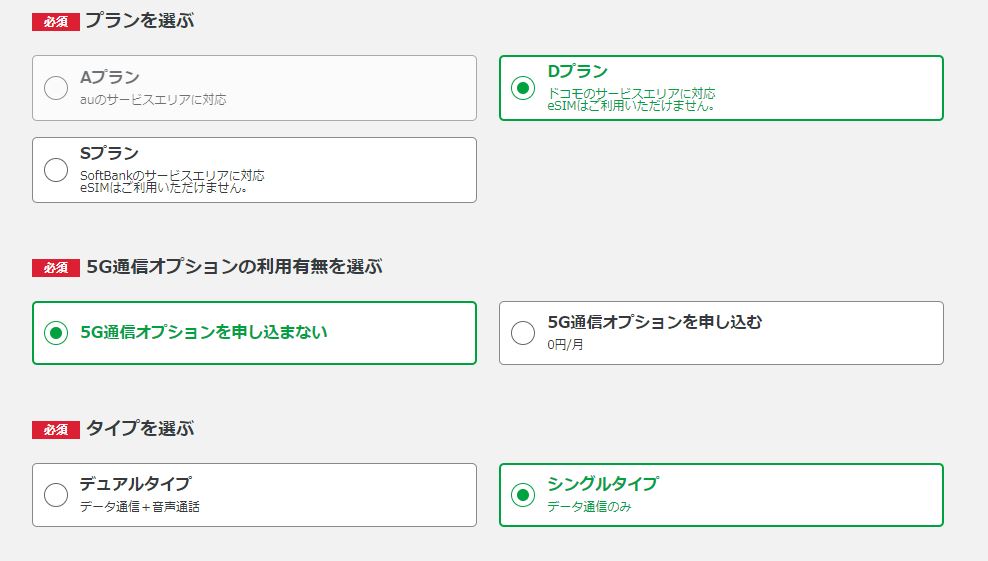The image size is (988, 561).
Task: Select シングルタイプ radio button
Action: click(523, 495)
